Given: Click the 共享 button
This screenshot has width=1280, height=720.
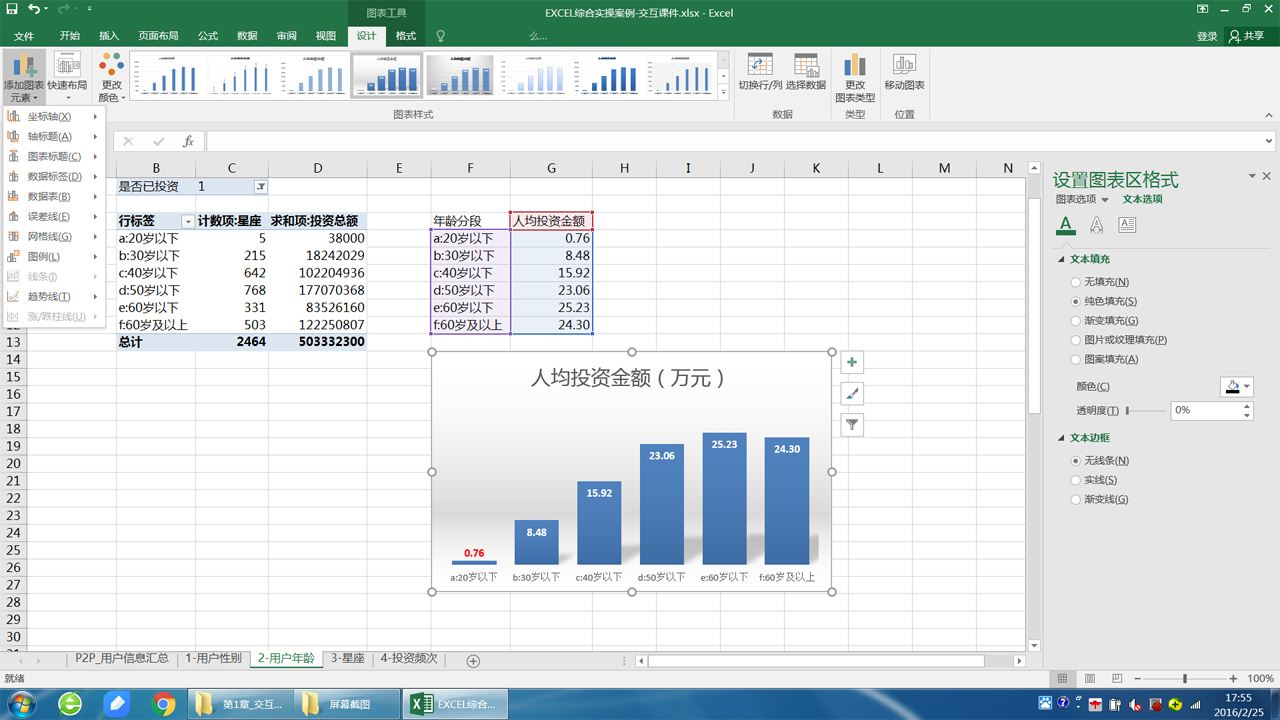Looking at the screenshot, I should click(x=1247, y=36).
